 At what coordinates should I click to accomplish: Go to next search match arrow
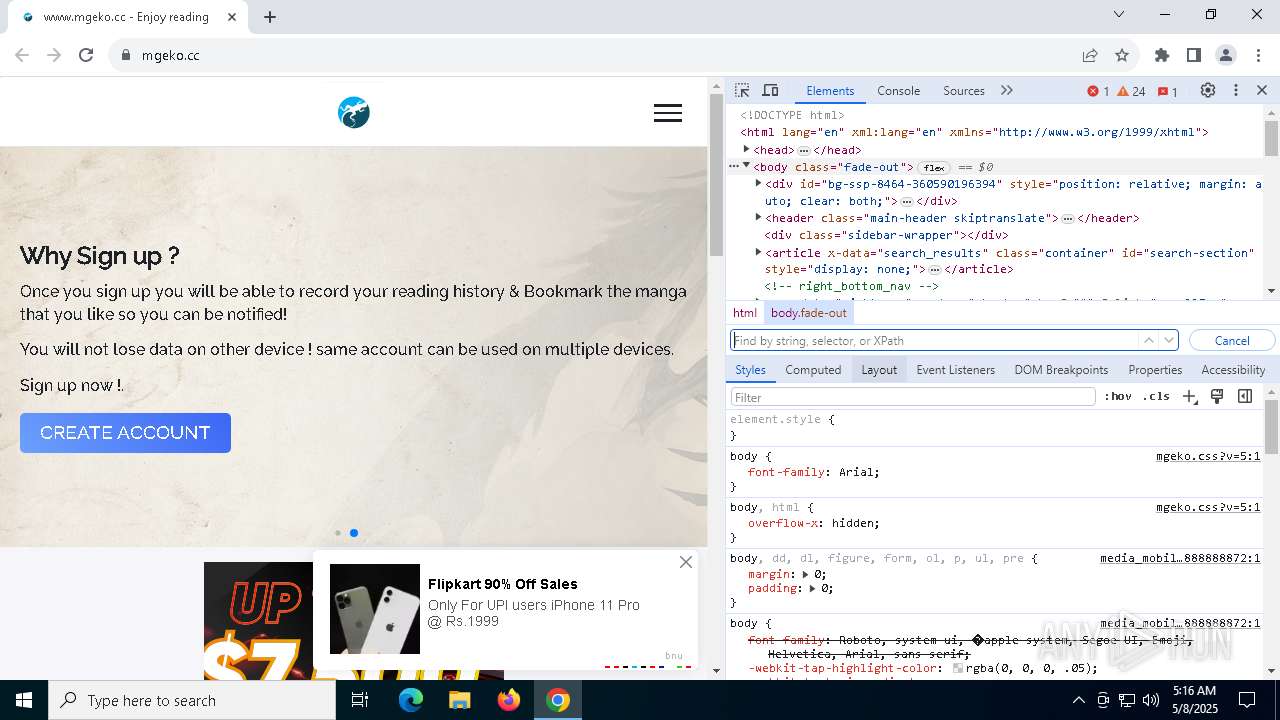1169,340
